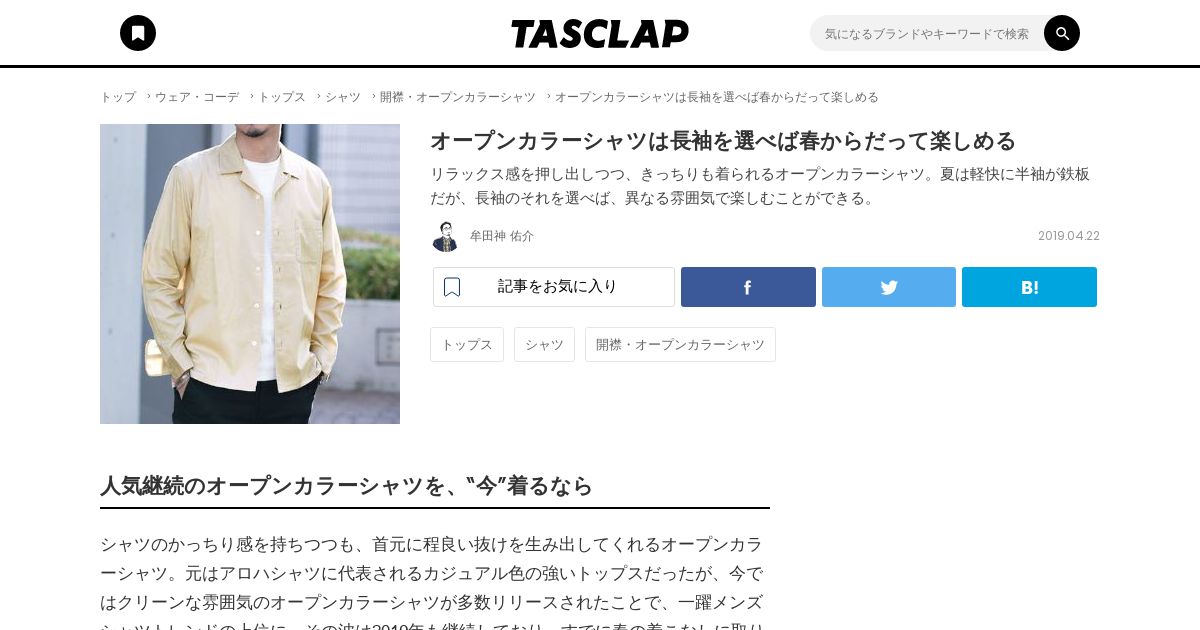This screenshot has width=1200, height=630.
Task: Open トップ breadcrumb link
Action: click(118, 97)
